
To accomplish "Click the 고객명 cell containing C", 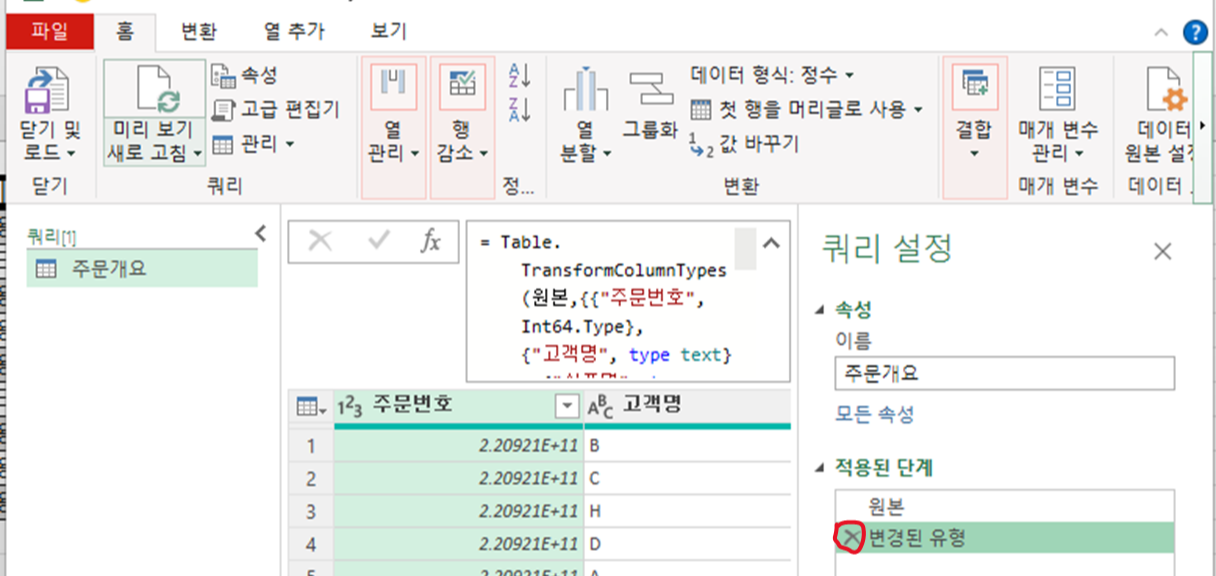I will click(687, 478).
